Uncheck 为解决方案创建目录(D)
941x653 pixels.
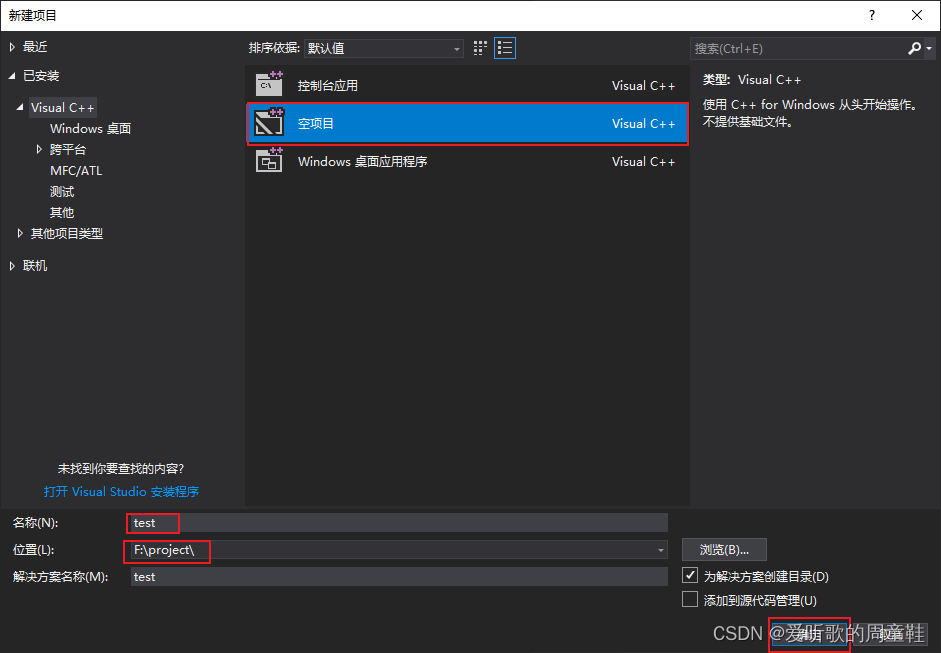pos(691,575)
